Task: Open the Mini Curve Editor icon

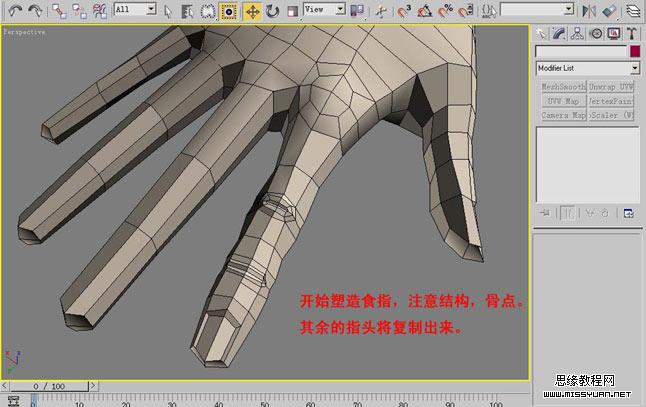Action: (13, 401)
